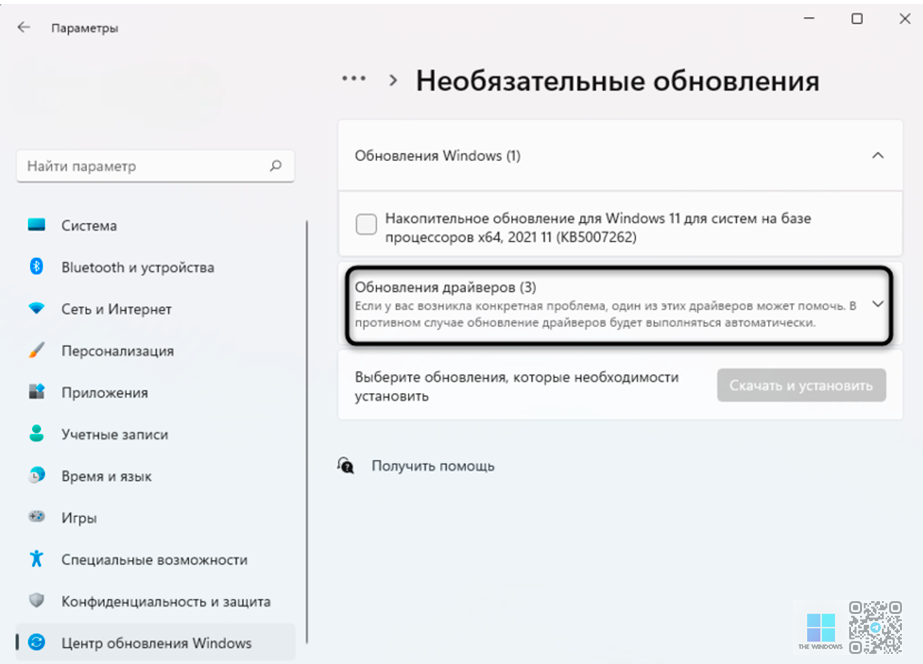The height and width of the screenshot is (664, 923).
Task: Click the System monitor icon
Action: [36, 225]
